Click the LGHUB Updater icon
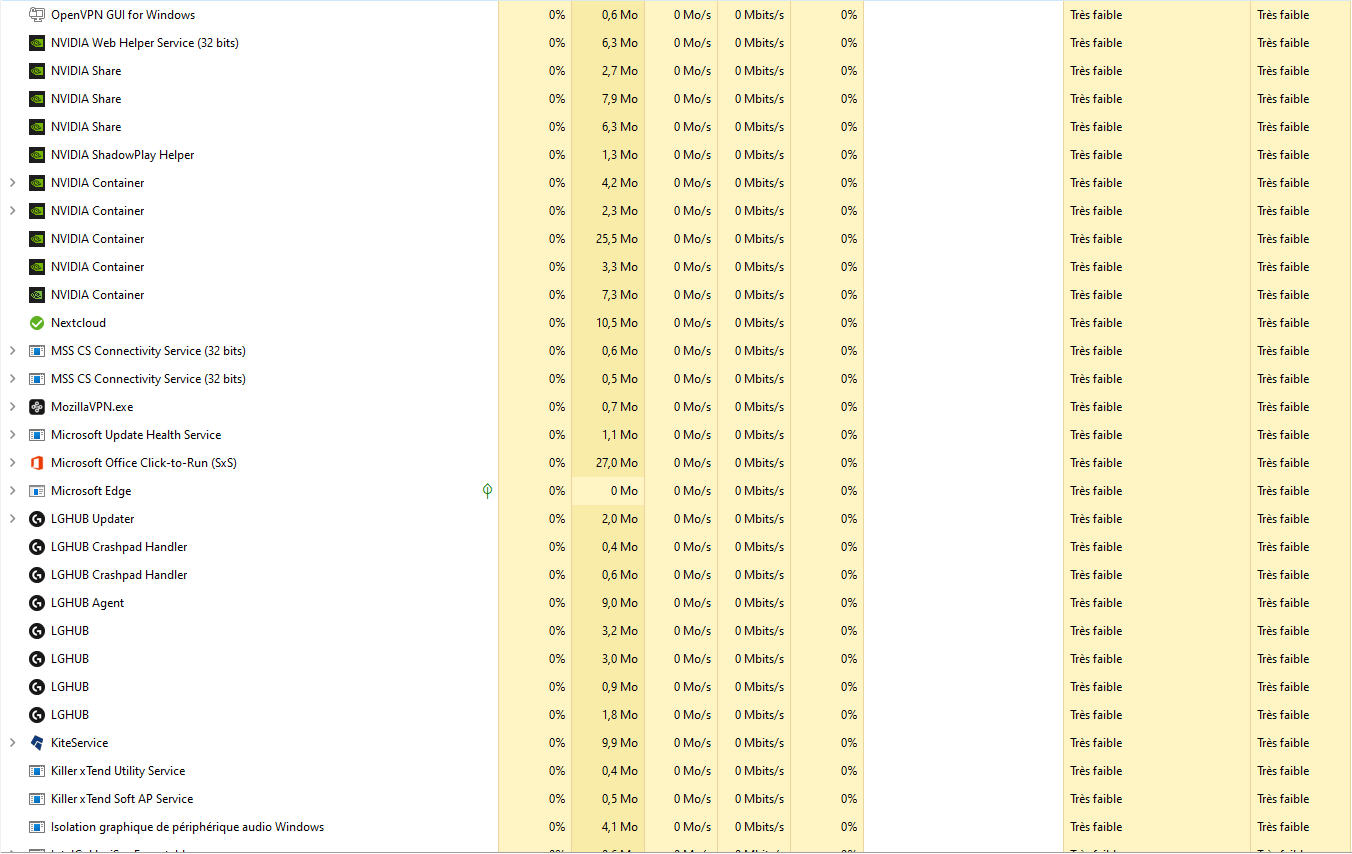This screenshot has height=854, width=1352. 37,519
